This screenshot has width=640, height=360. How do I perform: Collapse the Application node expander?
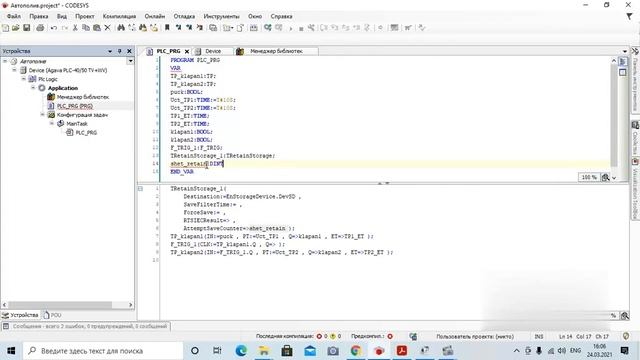[33, 88]
